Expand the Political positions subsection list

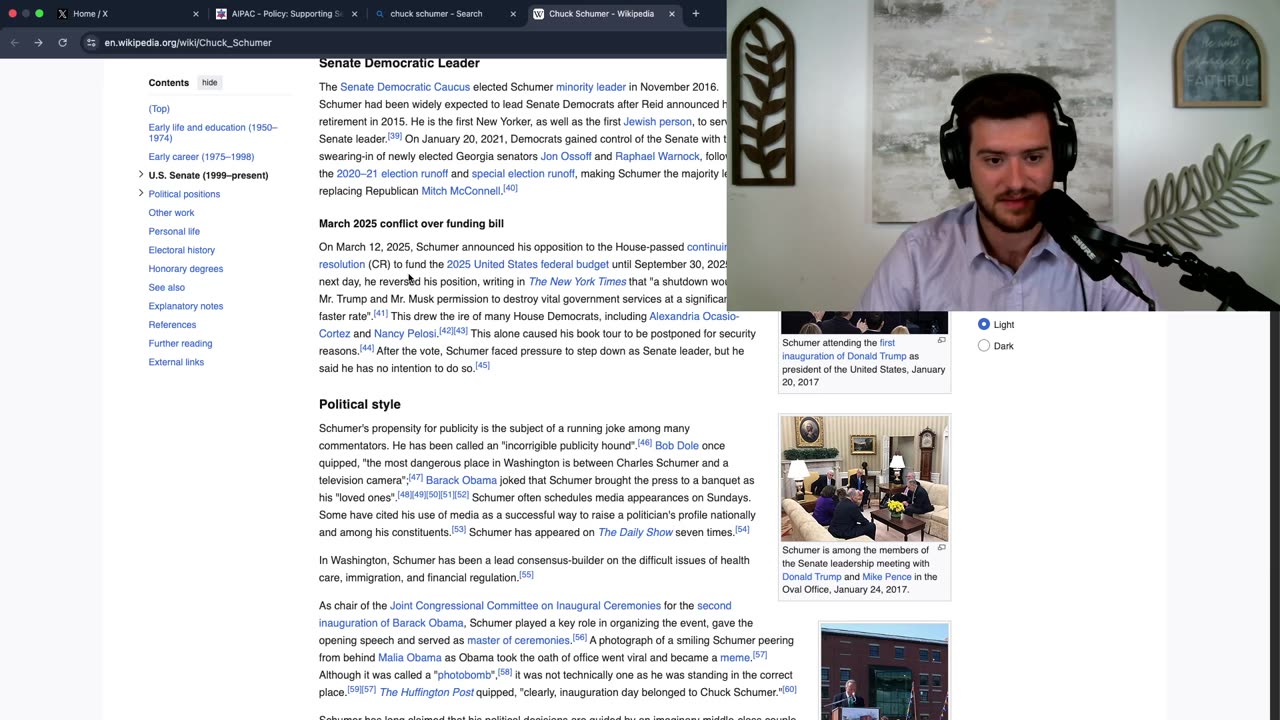(x=141, y=193)
